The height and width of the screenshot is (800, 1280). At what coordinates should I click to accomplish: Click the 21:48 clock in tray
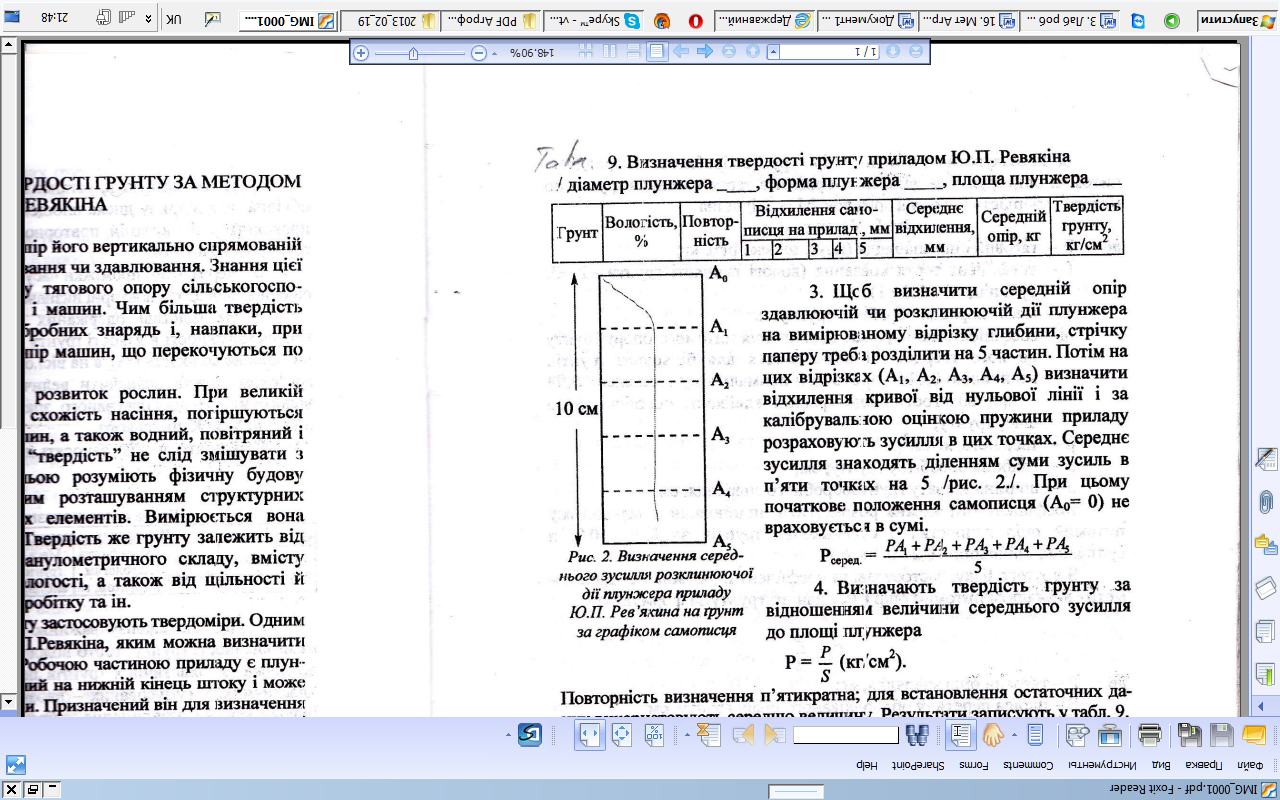click(x=54, y=17)
